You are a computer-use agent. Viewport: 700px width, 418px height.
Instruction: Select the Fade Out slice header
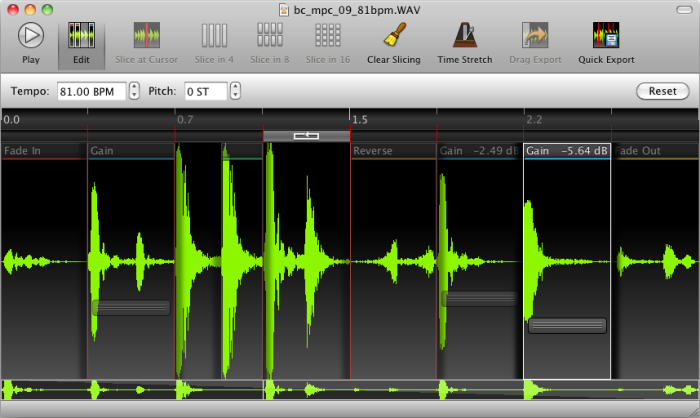coord(655,151)
